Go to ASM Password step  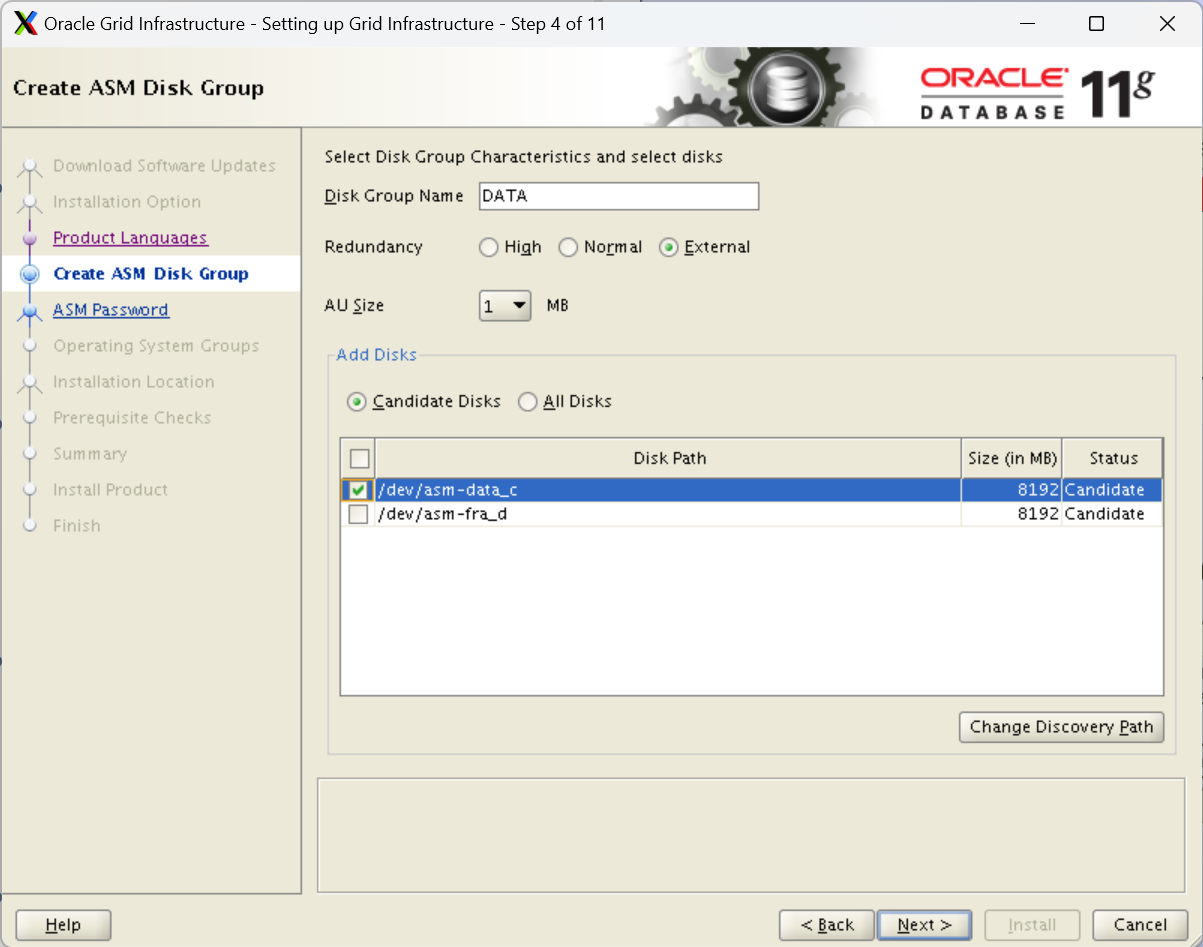click(x=111, y=310)
